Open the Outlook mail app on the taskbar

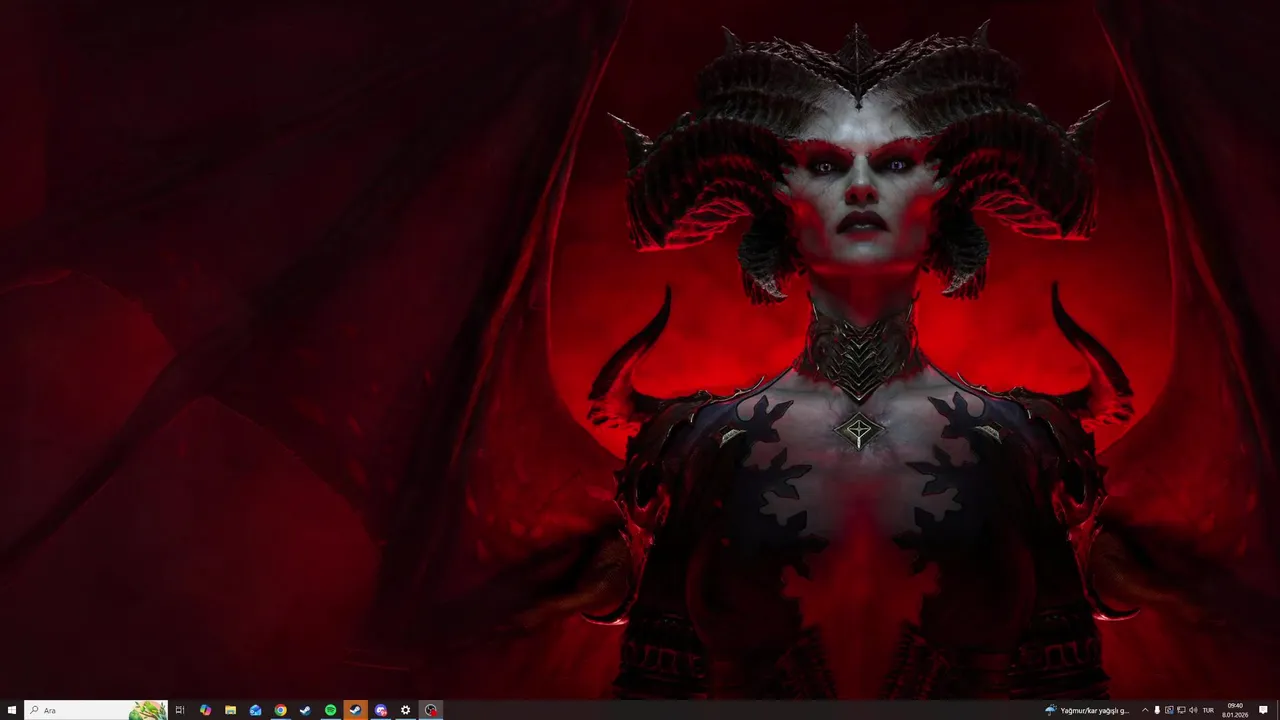click(255, 710)
